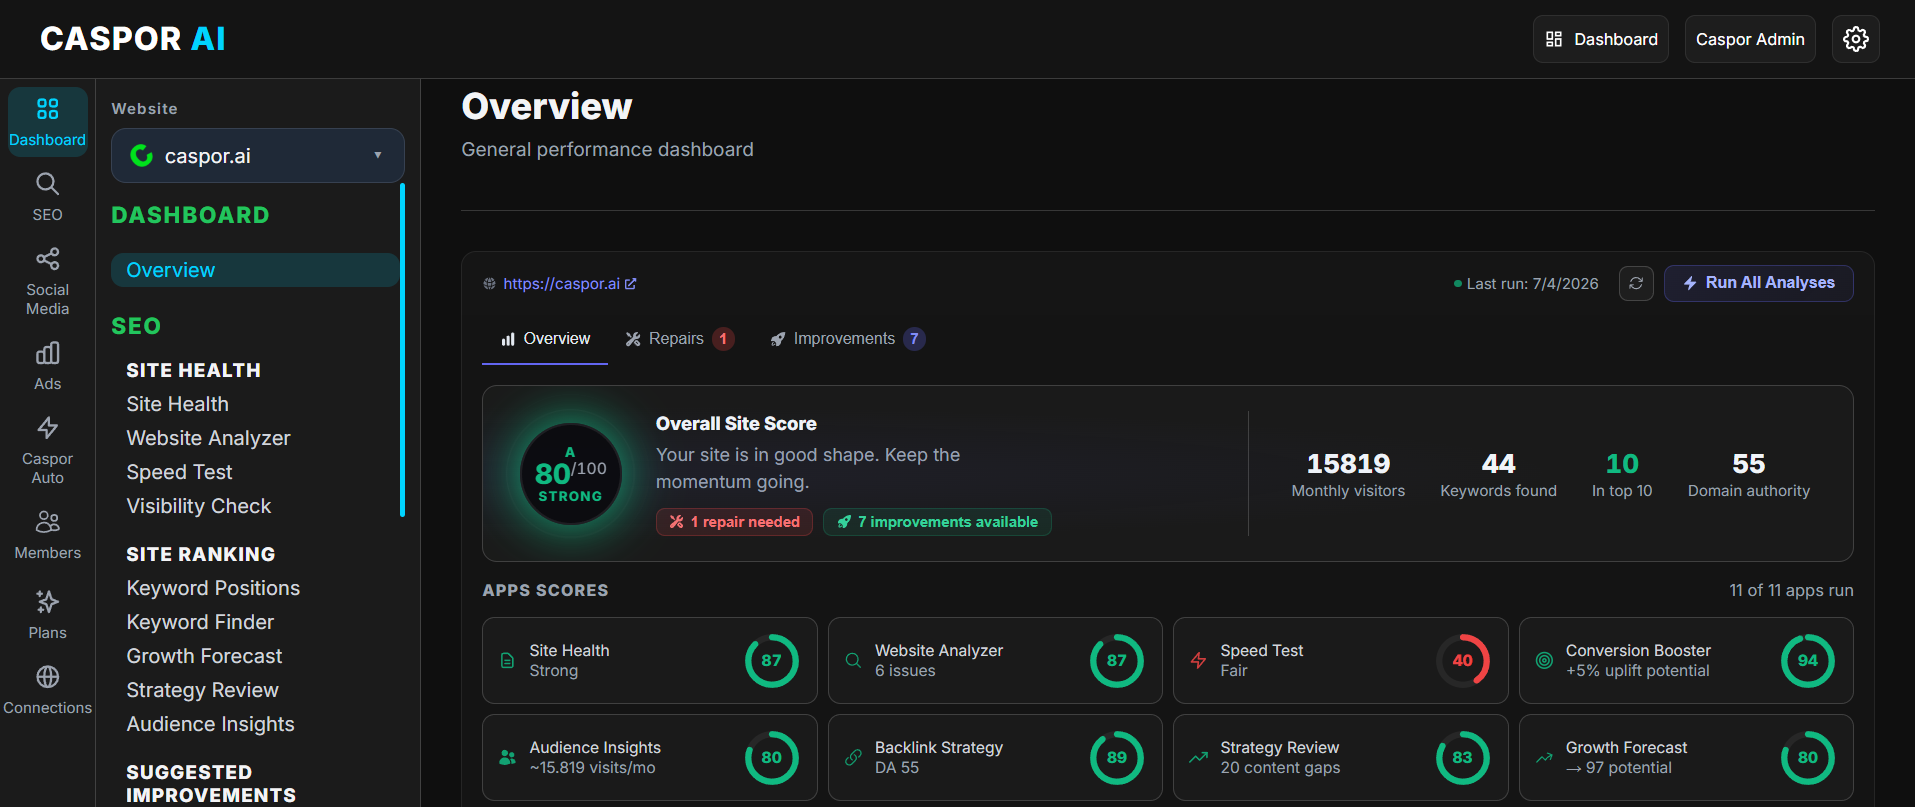Switch to the Repairs tab
1915x807 pixels.
click(679, 339)
